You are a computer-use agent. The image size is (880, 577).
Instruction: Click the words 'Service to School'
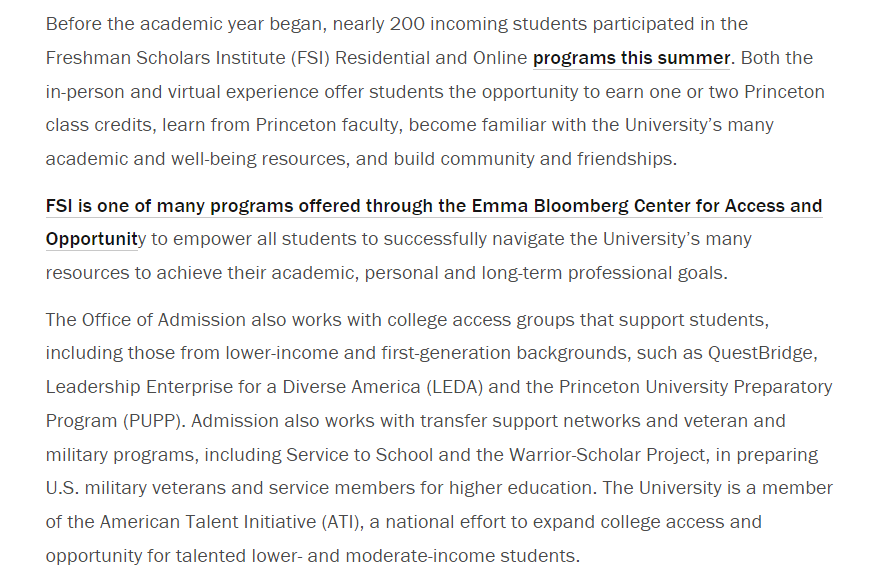359,455
